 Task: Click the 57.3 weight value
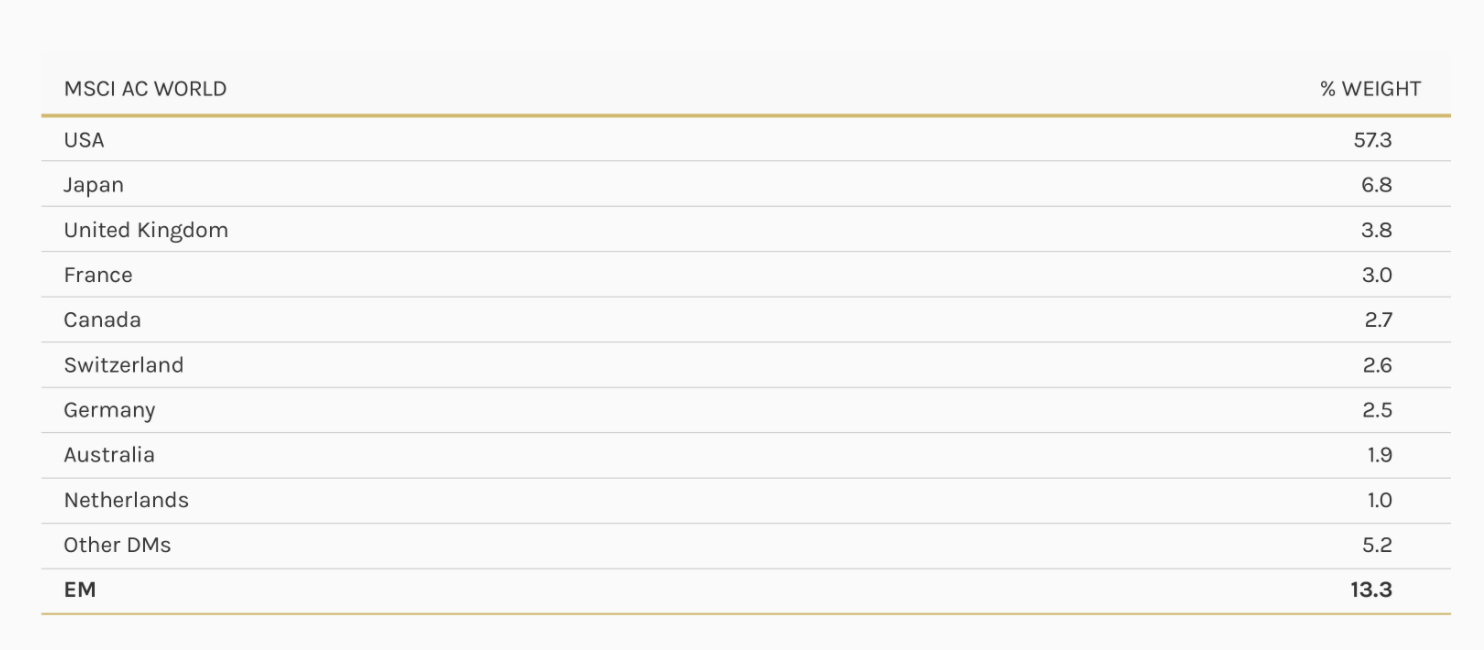(x=1373, y=140)
